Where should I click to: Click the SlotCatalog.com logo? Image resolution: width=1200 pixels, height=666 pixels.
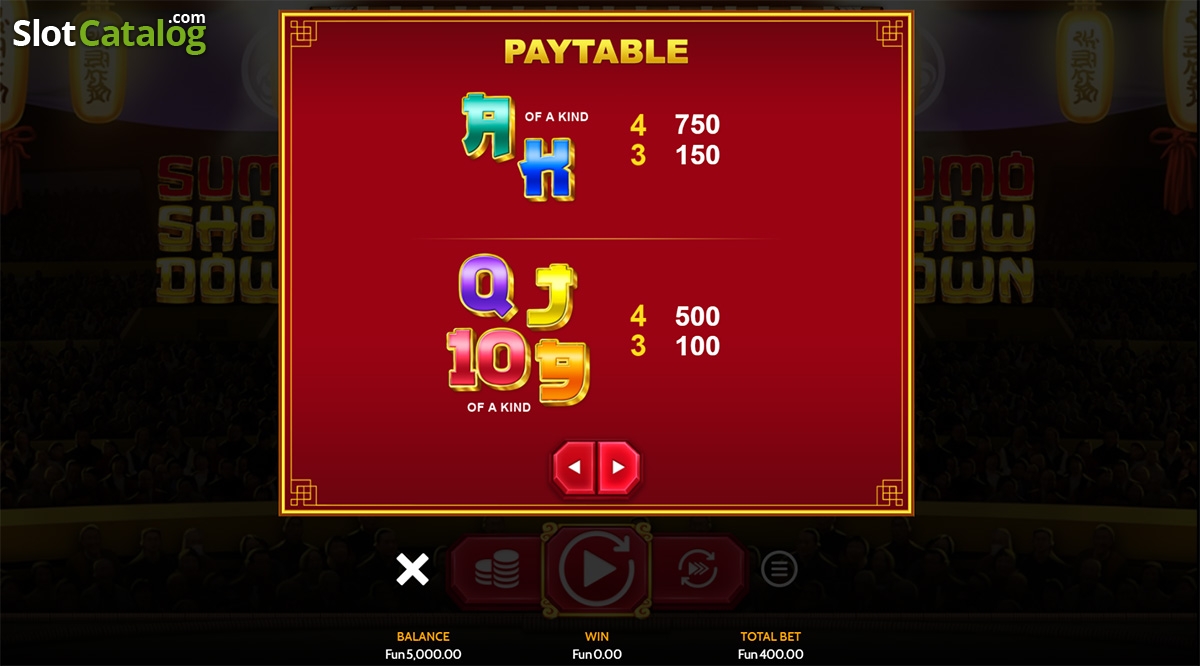110,32
